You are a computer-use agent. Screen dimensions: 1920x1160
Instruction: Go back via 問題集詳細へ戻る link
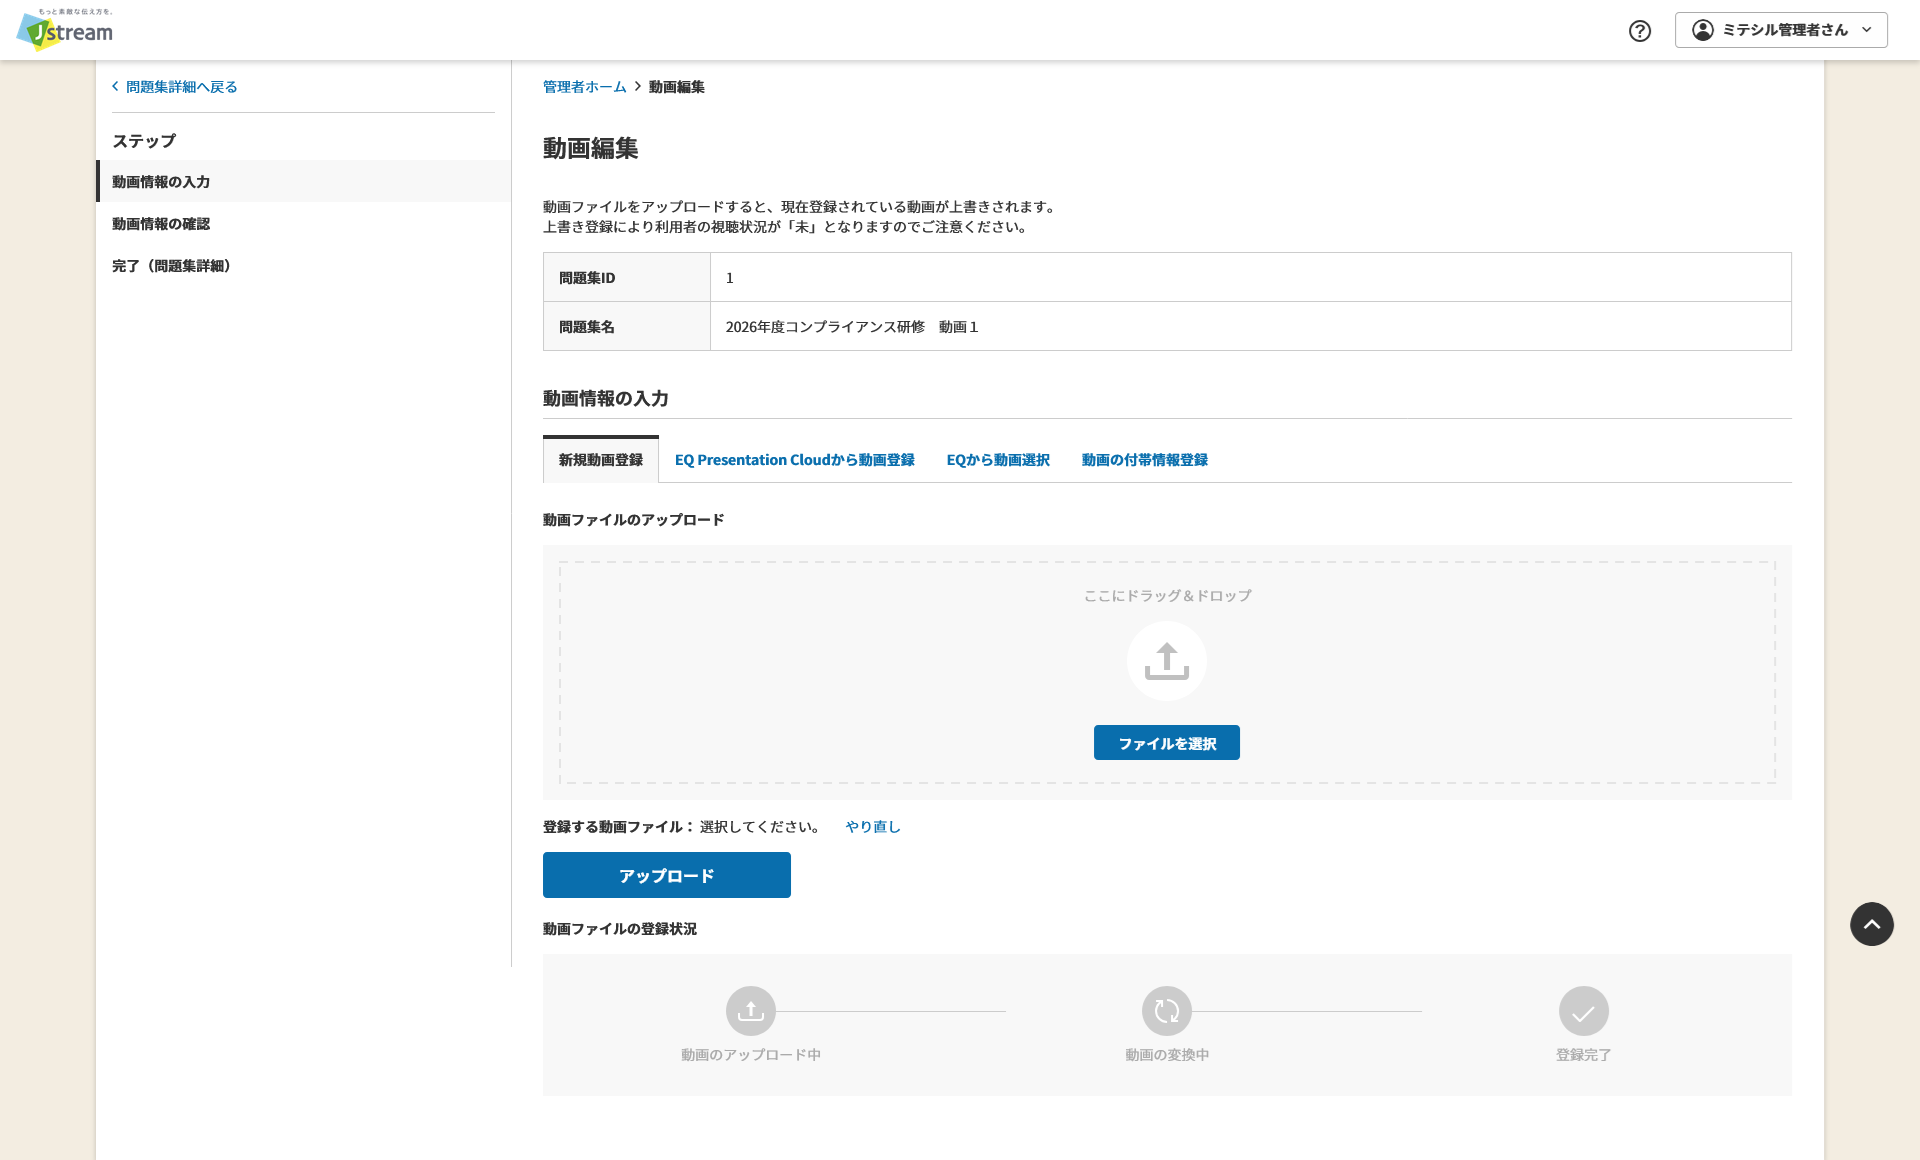coord(181,87)
